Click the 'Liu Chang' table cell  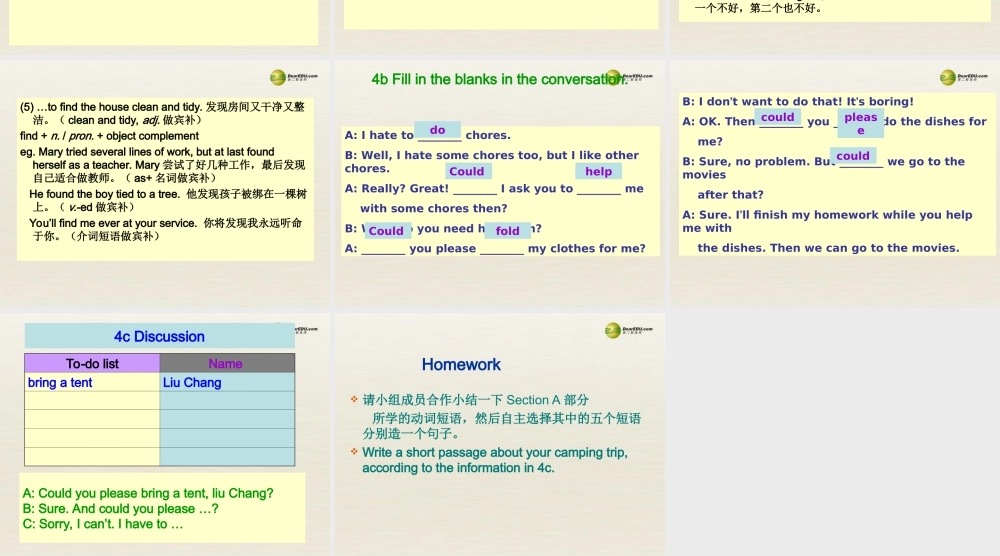pos(227,382)
